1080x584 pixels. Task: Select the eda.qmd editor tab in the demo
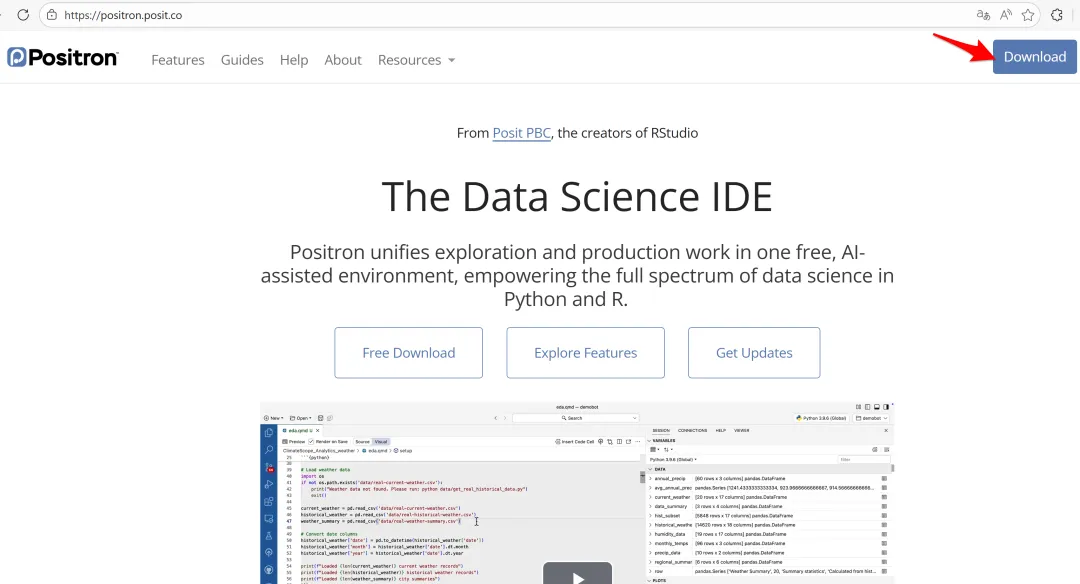298,430
